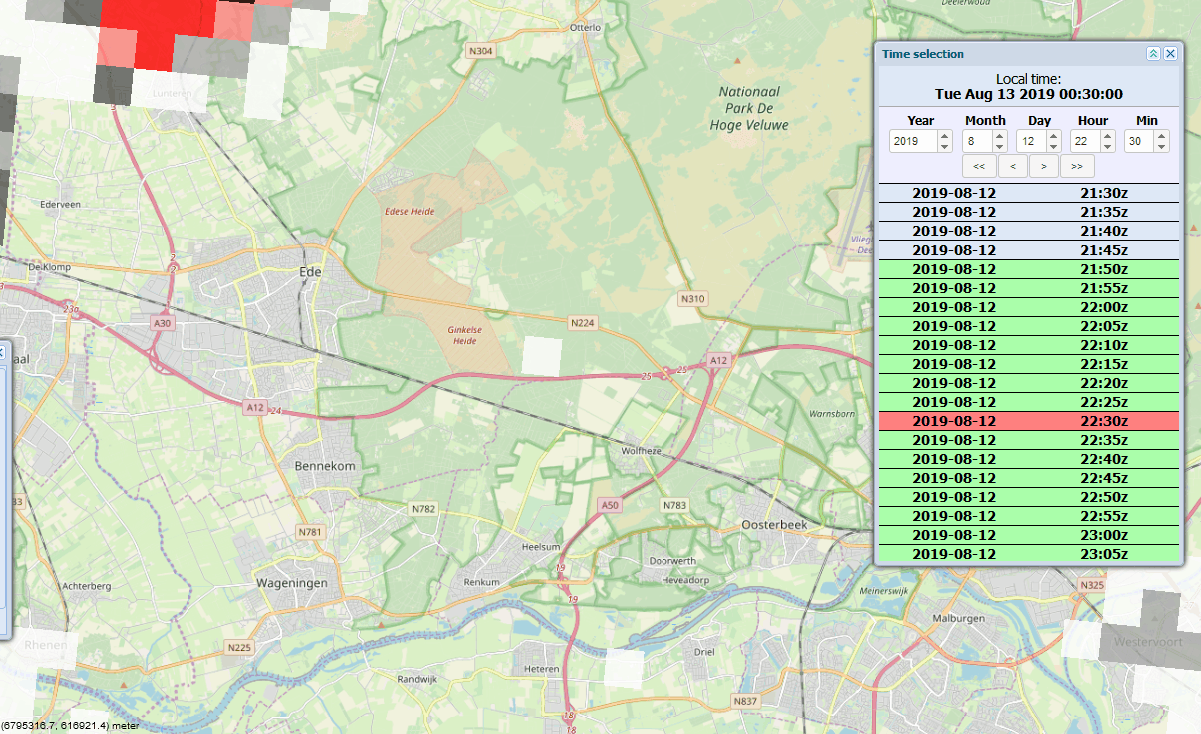
Task: Choose the 23:05z time entry
Action: (1028, 554)
